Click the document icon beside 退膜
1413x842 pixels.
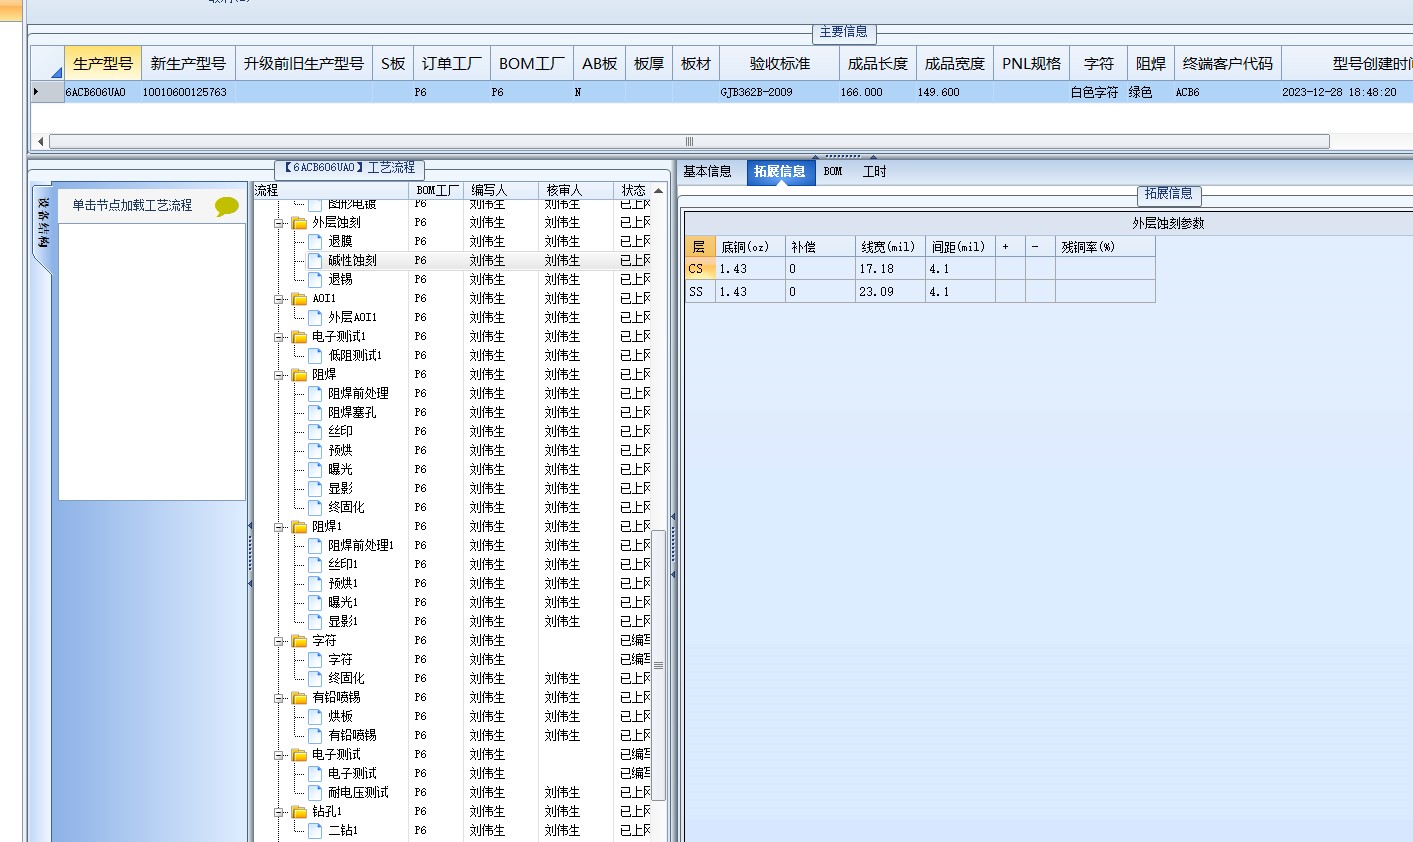coord(315,241)
